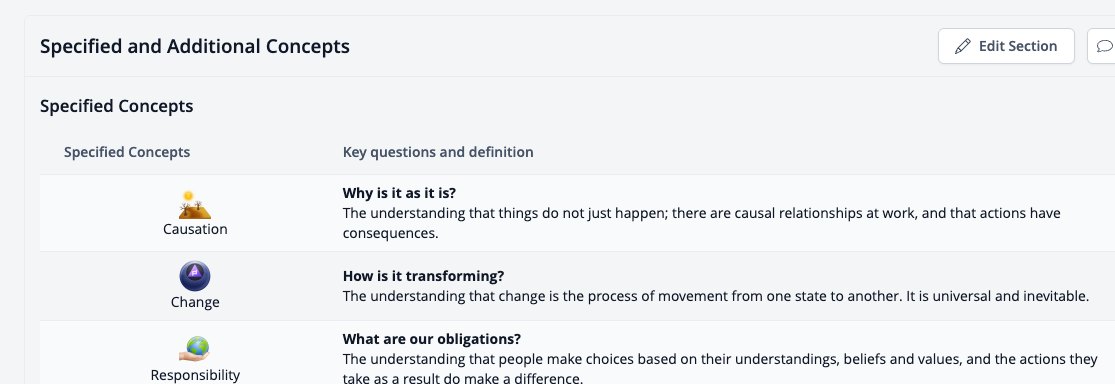Click the 'What are our obligations?' question

(x=432, y=339)
